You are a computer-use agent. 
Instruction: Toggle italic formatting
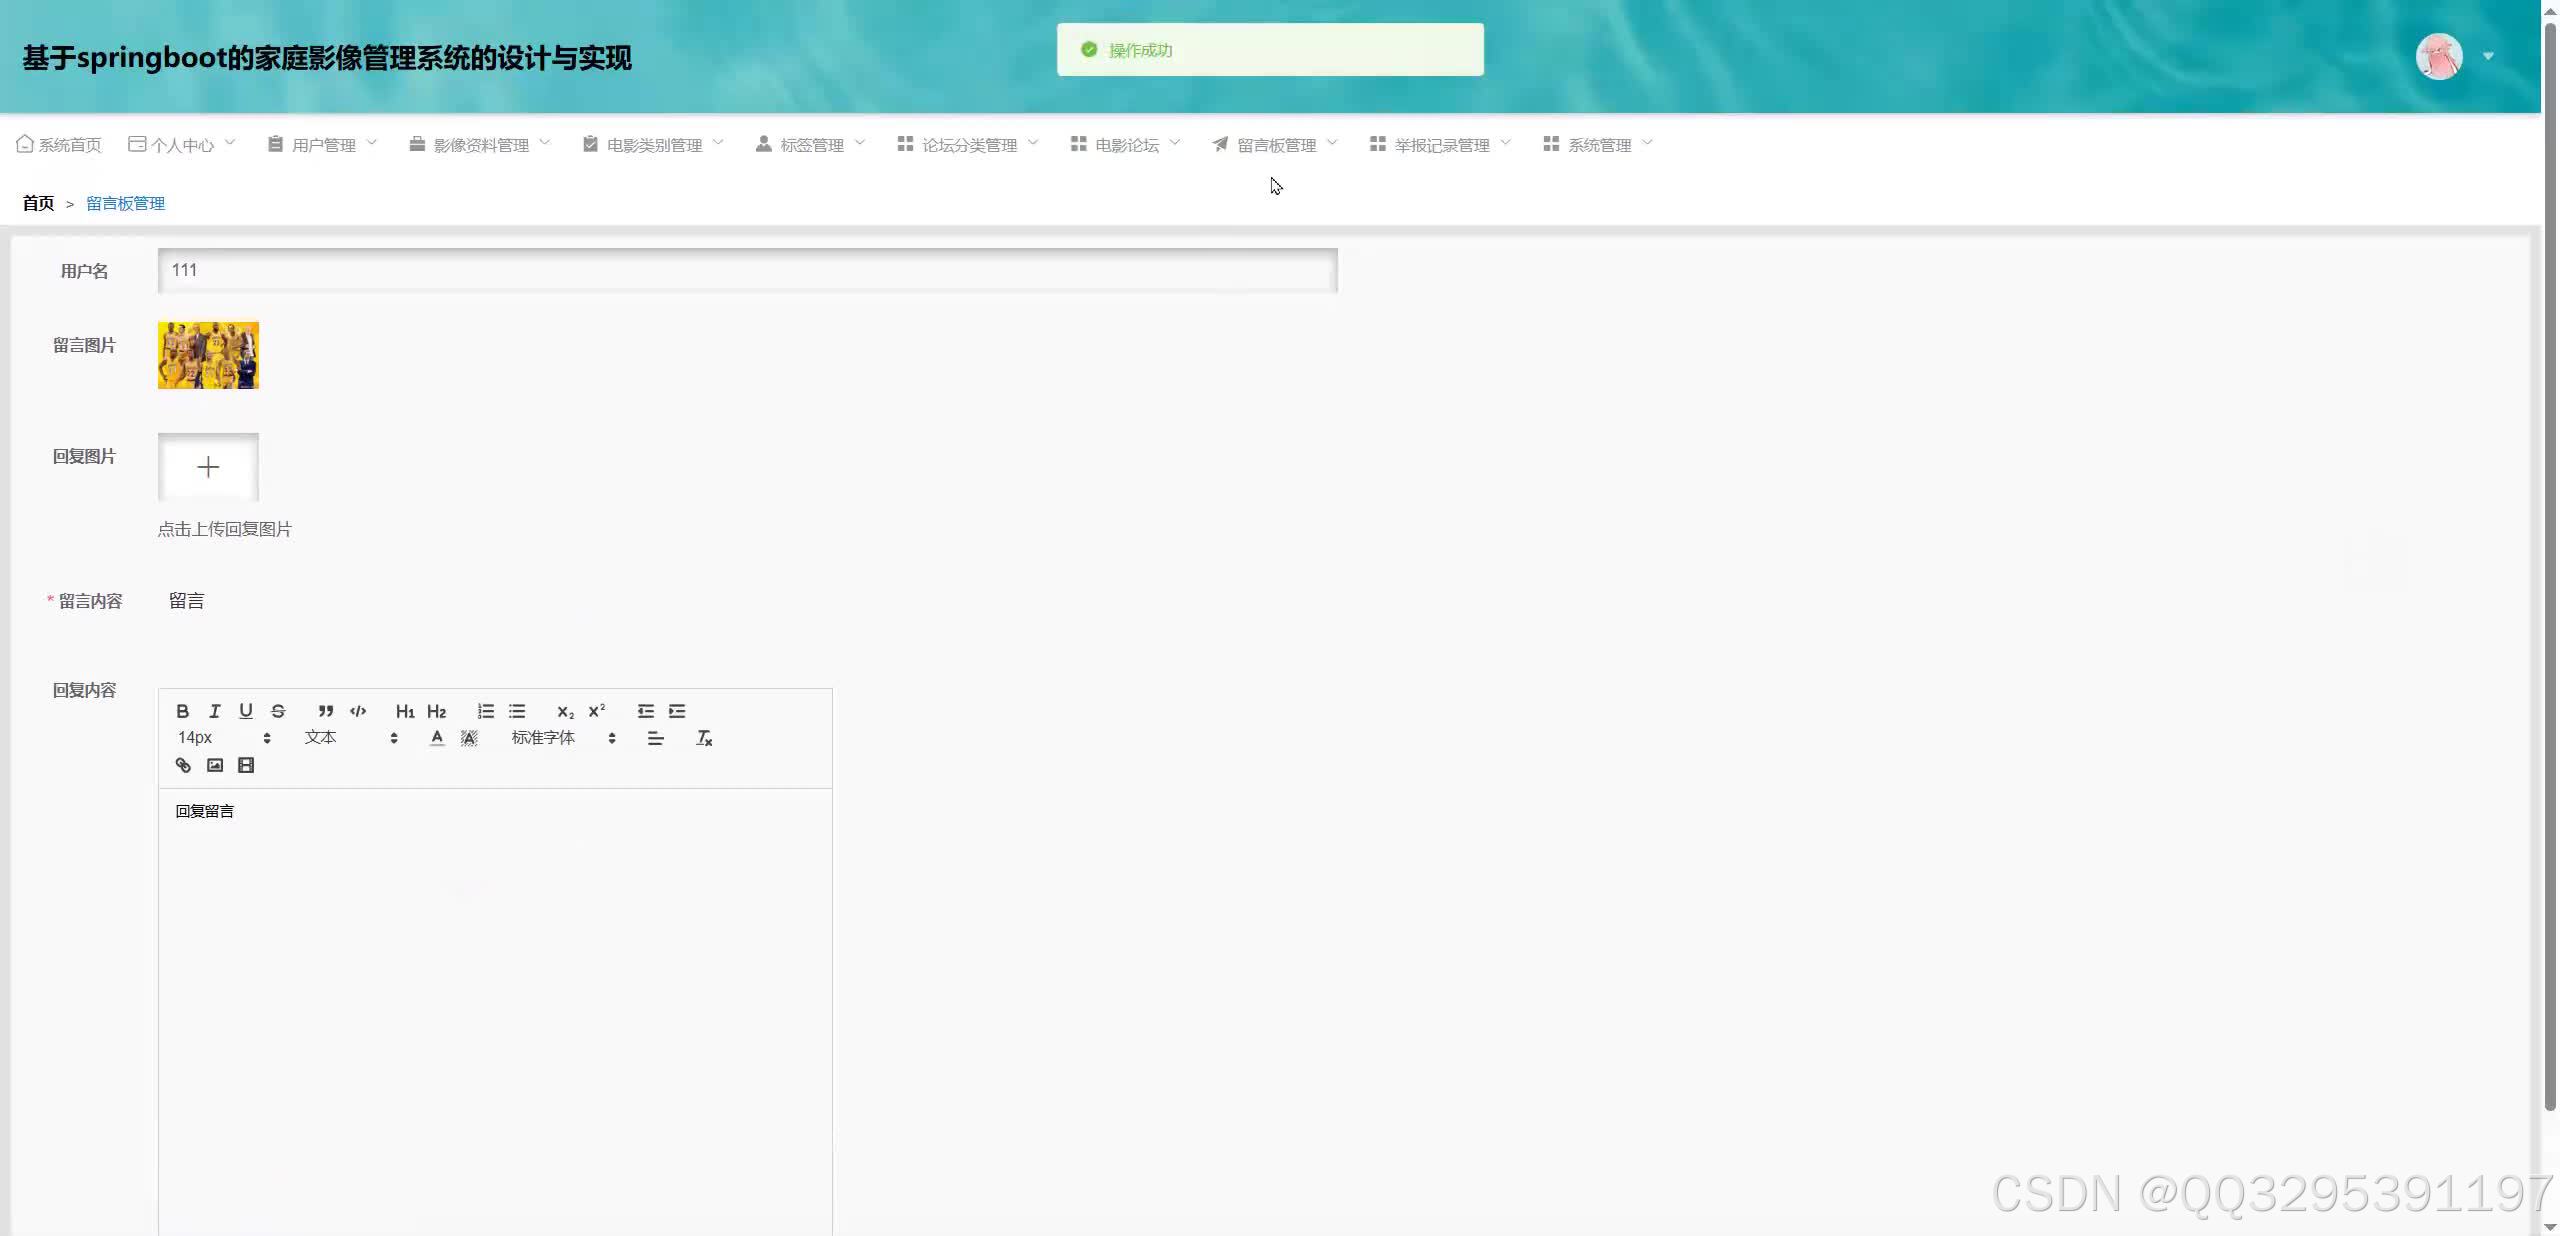(x=214, y=711)
